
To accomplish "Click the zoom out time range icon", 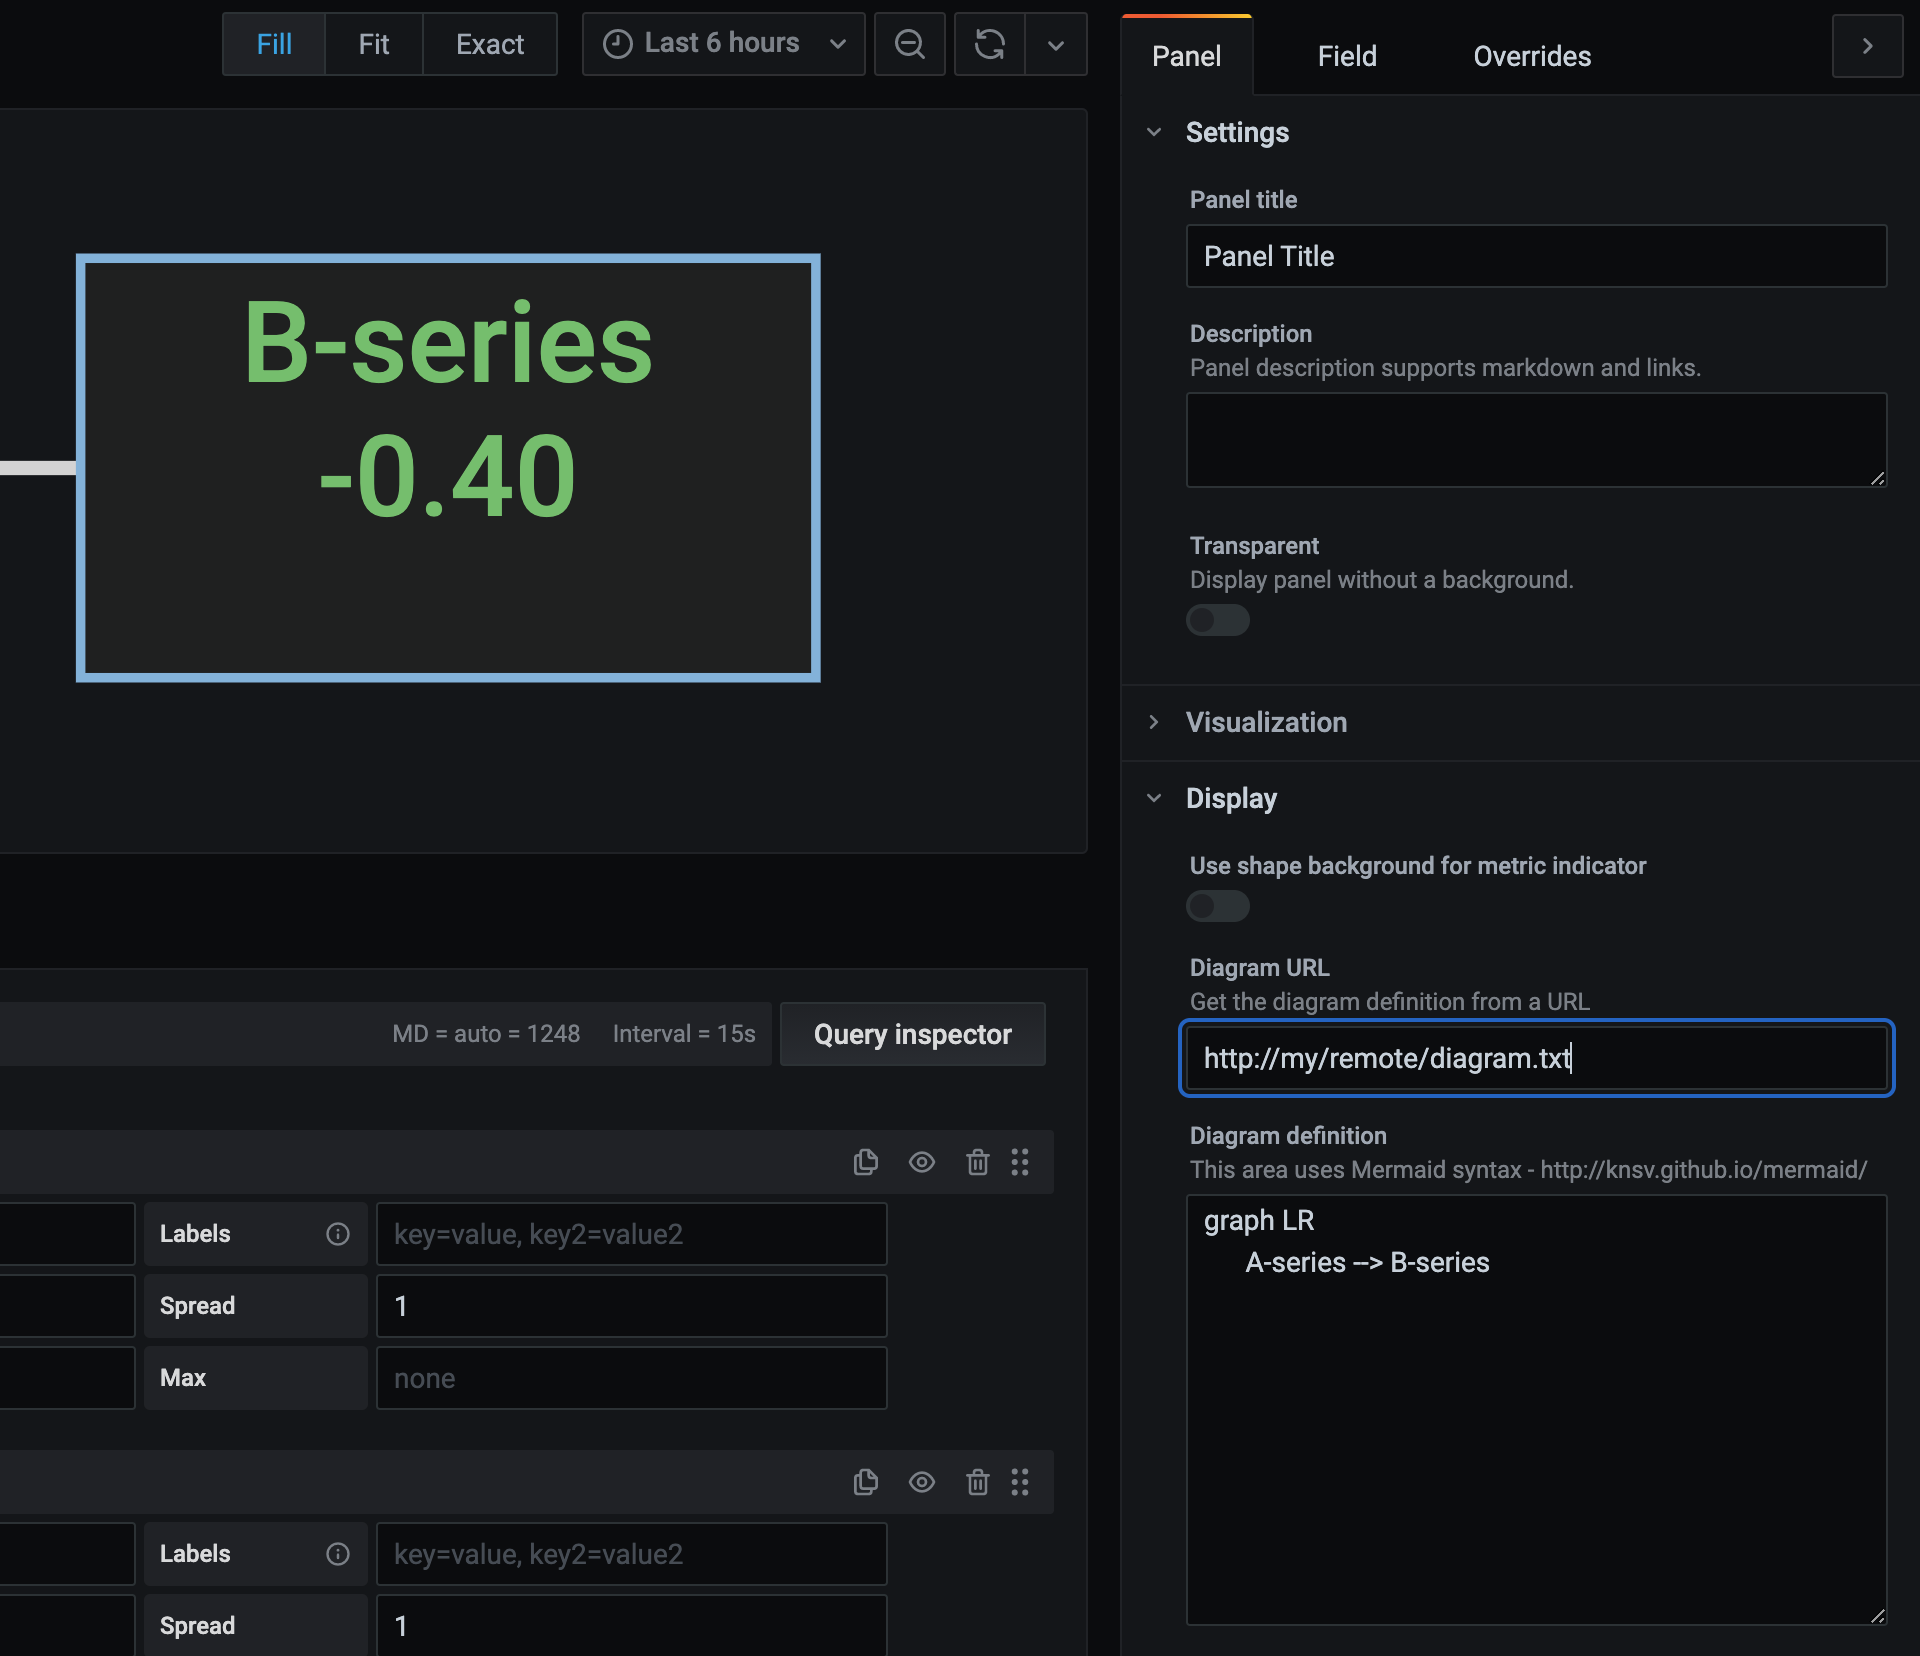I will [x=909, y=44].
